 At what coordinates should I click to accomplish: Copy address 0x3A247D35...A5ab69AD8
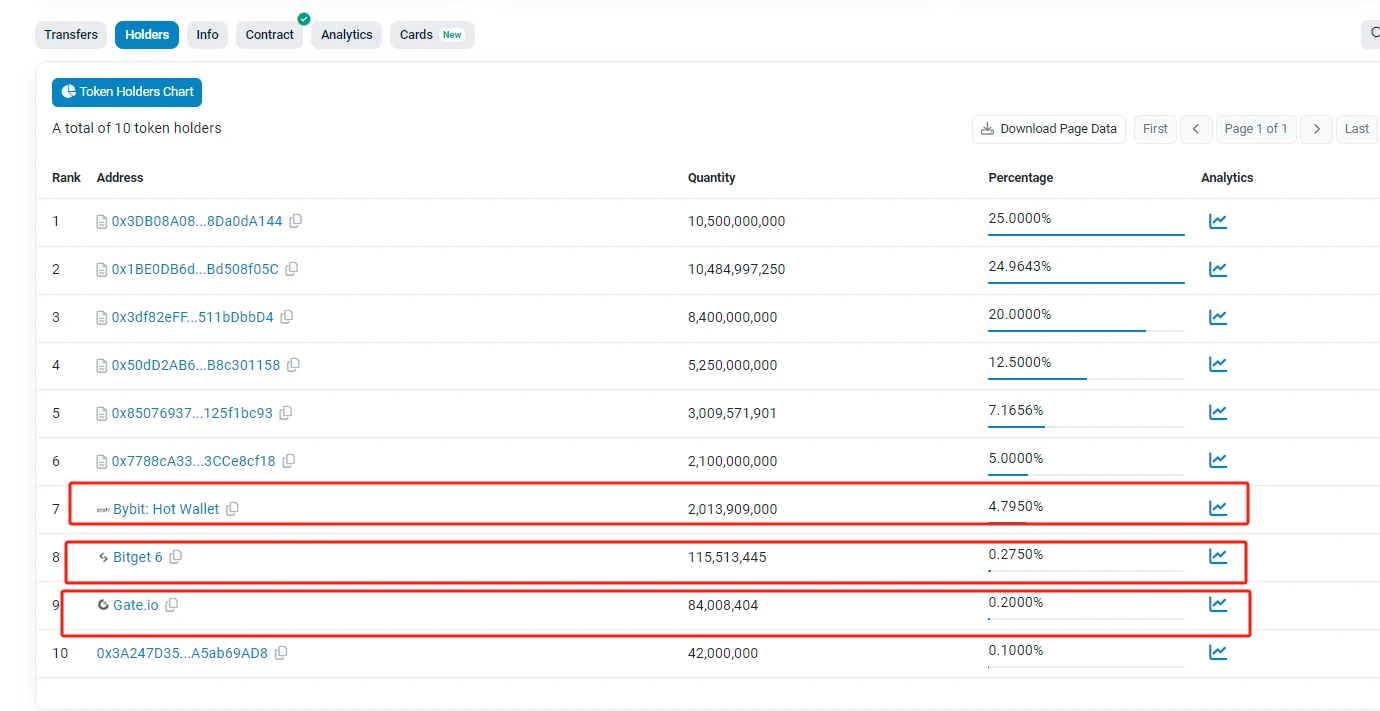281,653
